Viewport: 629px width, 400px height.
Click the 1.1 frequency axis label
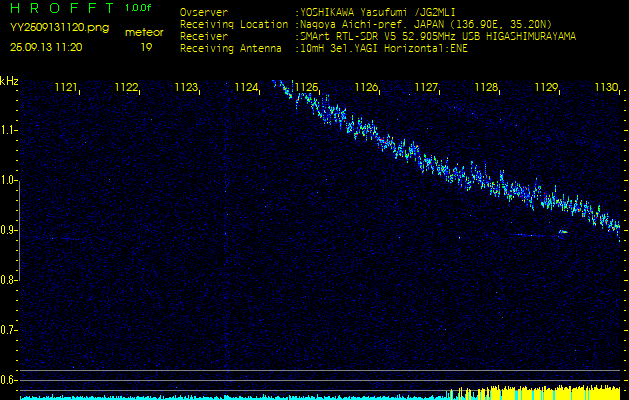9,130
